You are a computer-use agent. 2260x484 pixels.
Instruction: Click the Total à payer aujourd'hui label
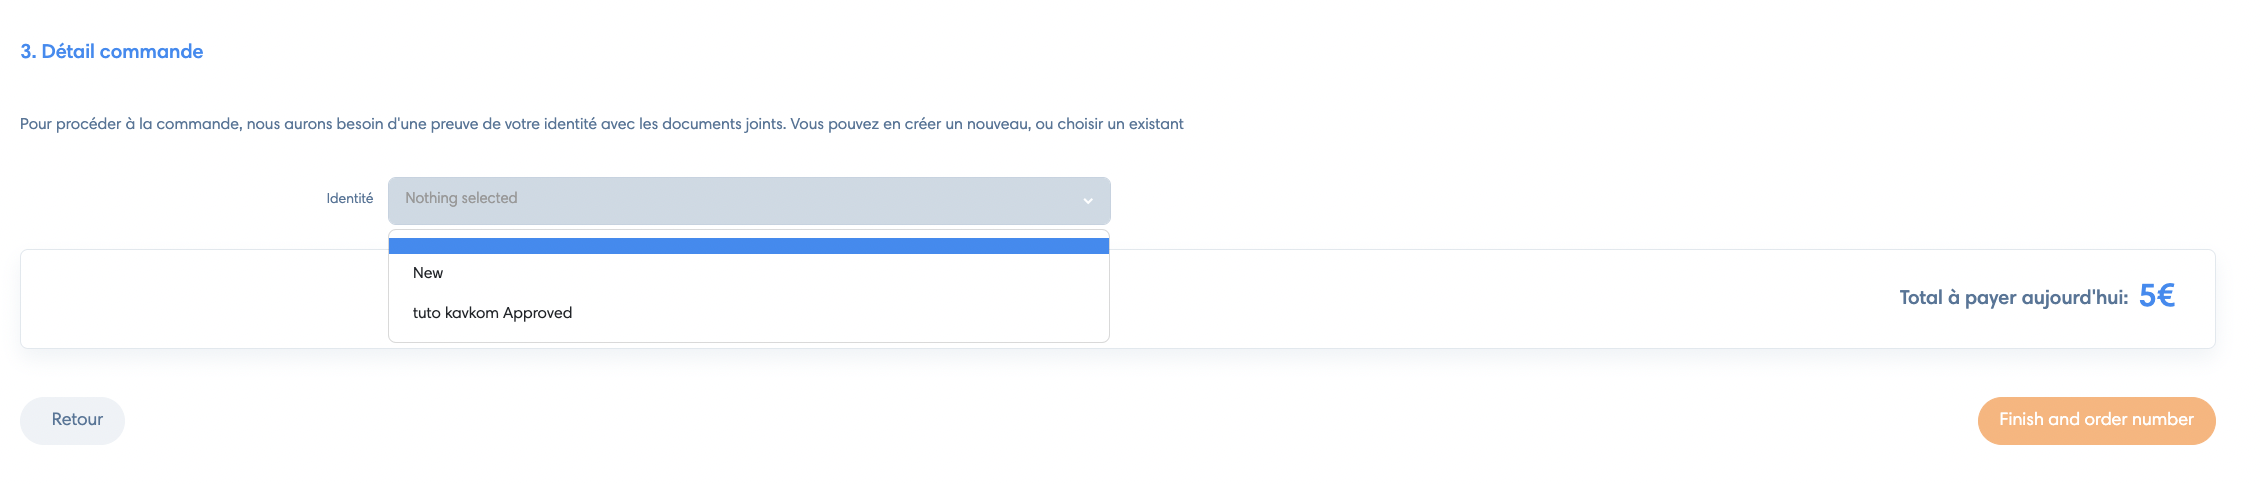[2014, 298]
